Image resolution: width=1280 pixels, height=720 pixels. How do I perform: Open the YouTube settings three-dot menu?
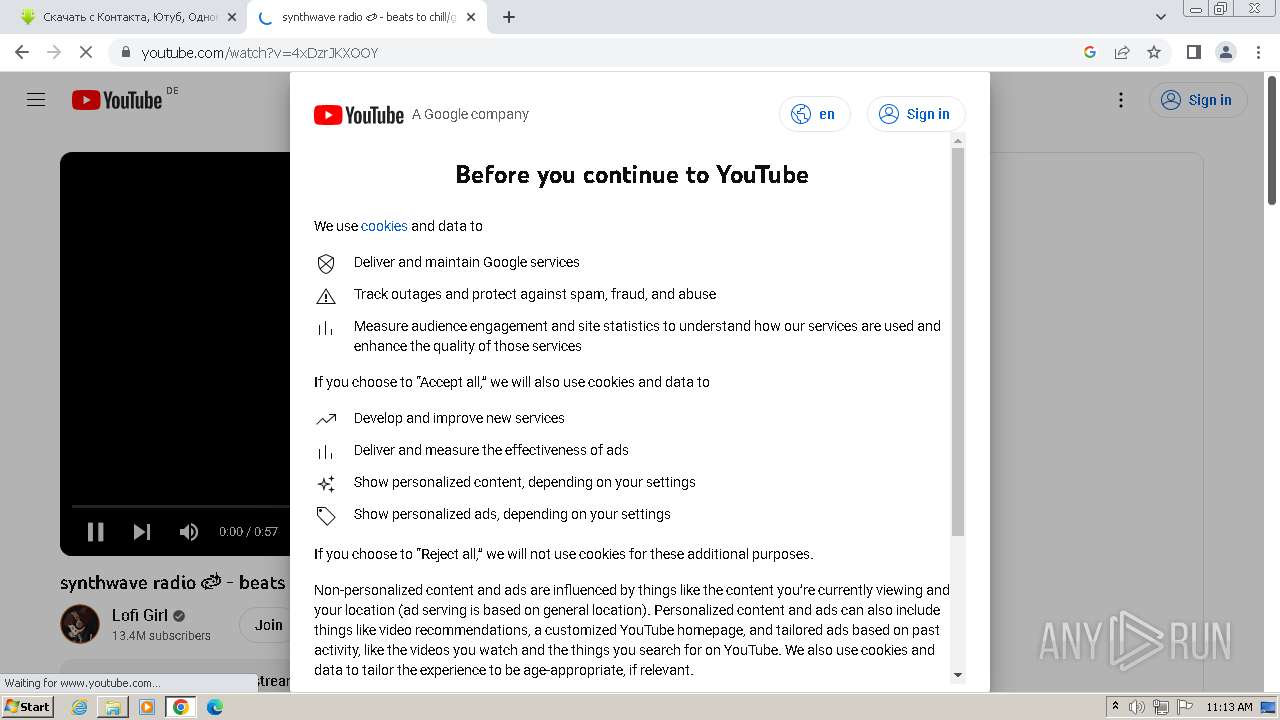click(x=1121, y=100)
